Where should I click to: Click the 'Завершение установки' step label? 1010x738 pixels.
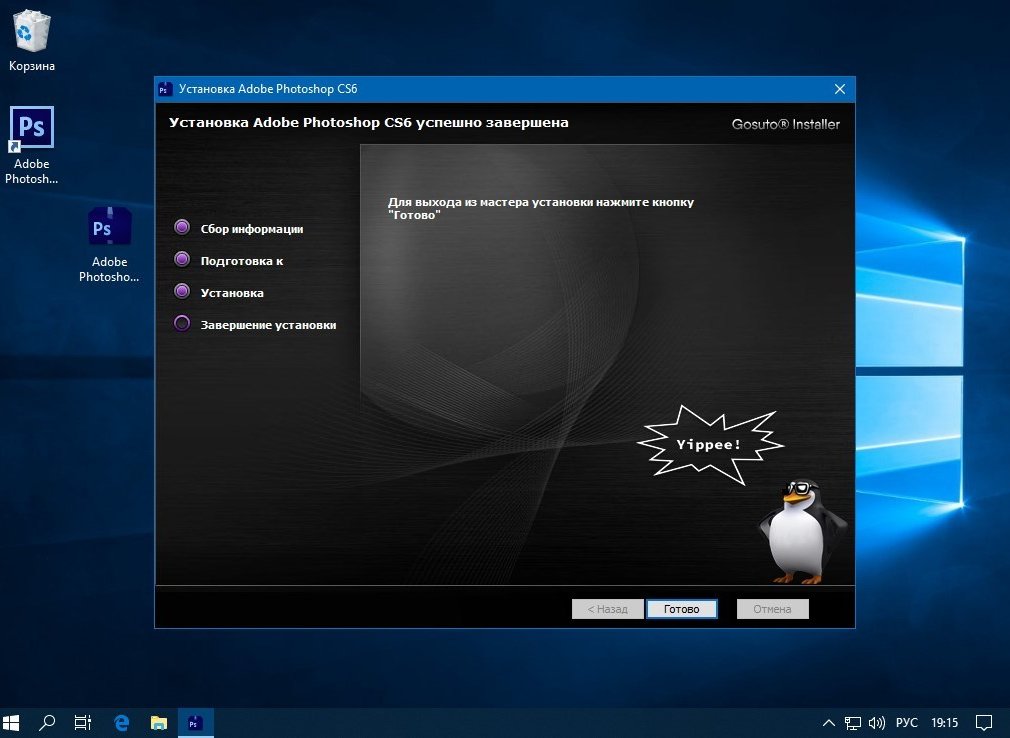(268, 325)
